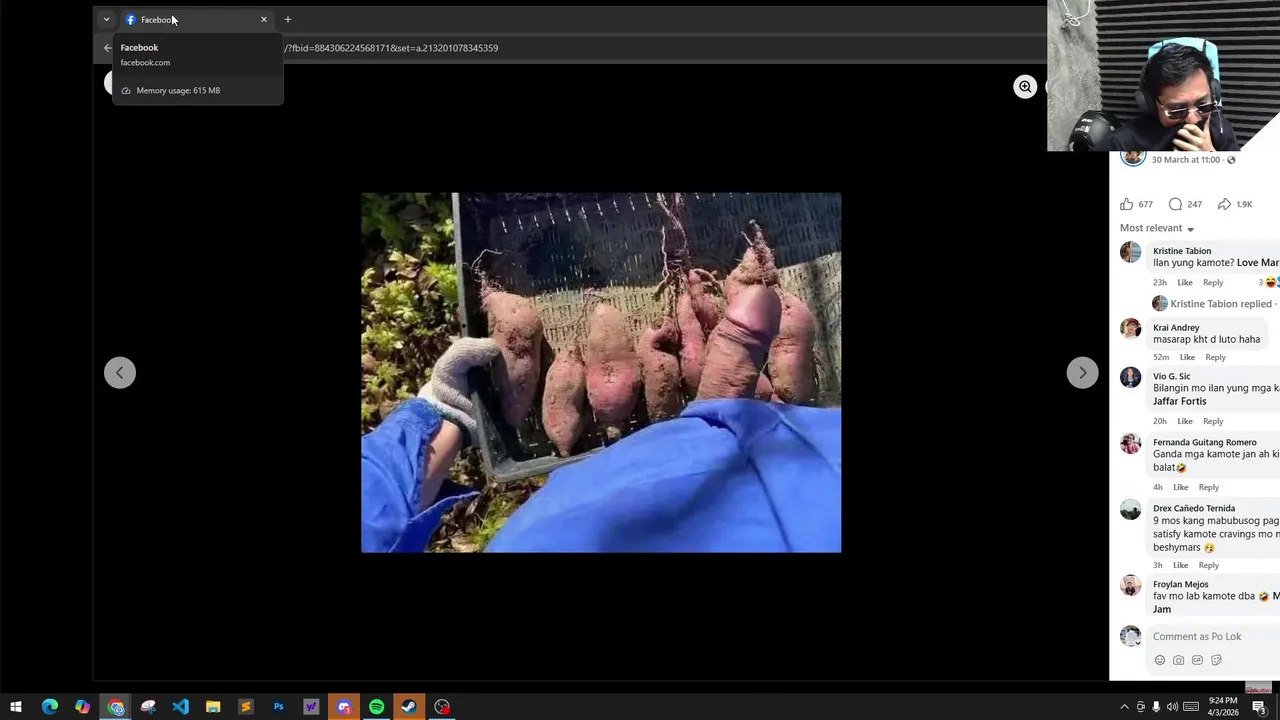Open the Windows Start menu
This screenshot has height=720, width=1280.
pos(16,707)
